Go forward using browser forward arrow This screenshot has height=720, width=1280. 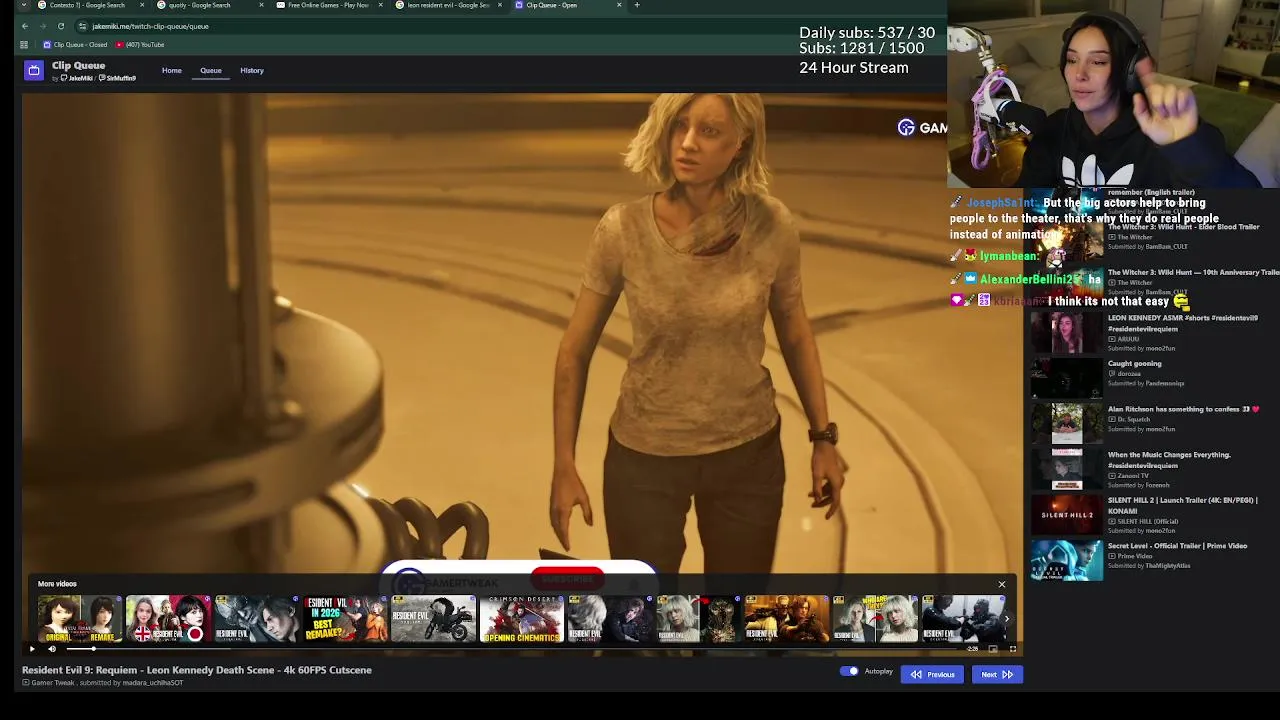click(x=42, y=26)
